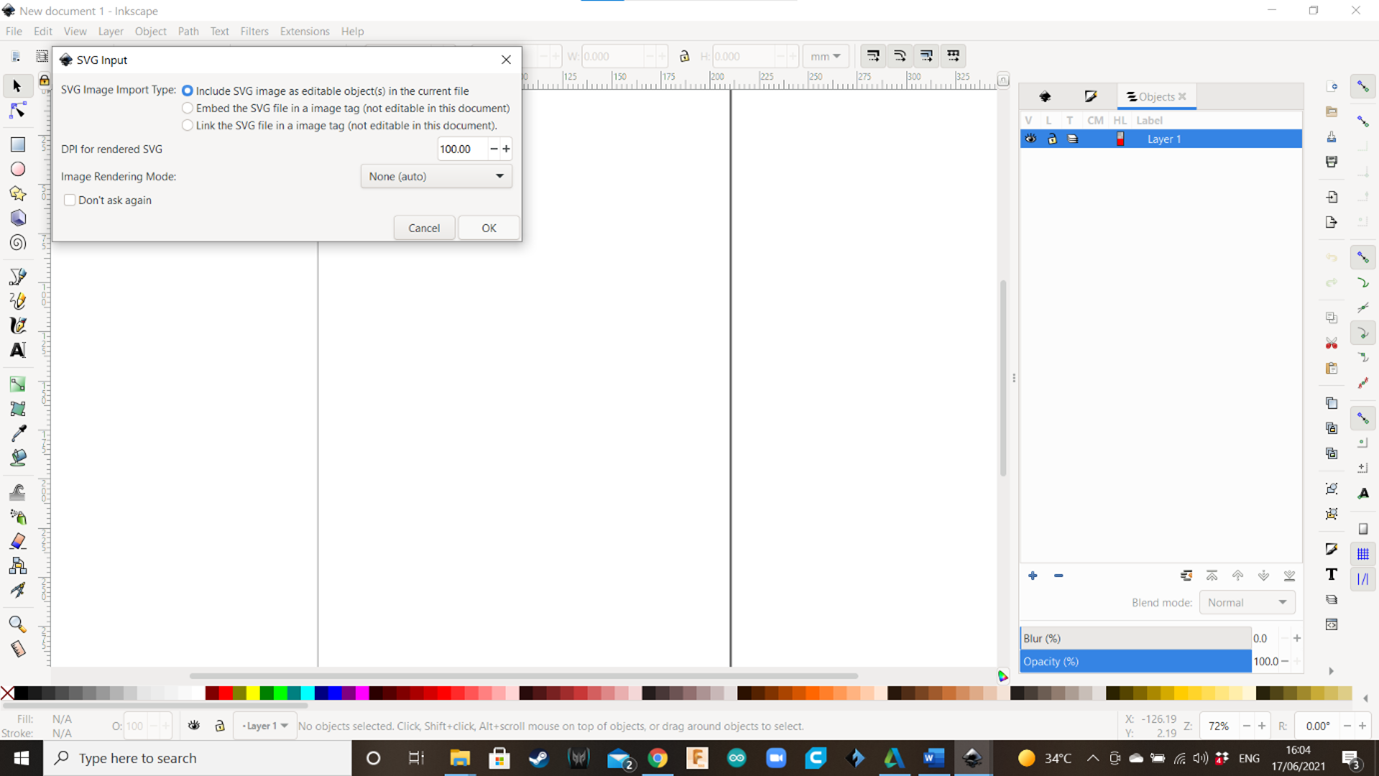Increase Blur value with plus
Image resolution: width=1379 pixels, height=776 pixels.
[1297, 638]
